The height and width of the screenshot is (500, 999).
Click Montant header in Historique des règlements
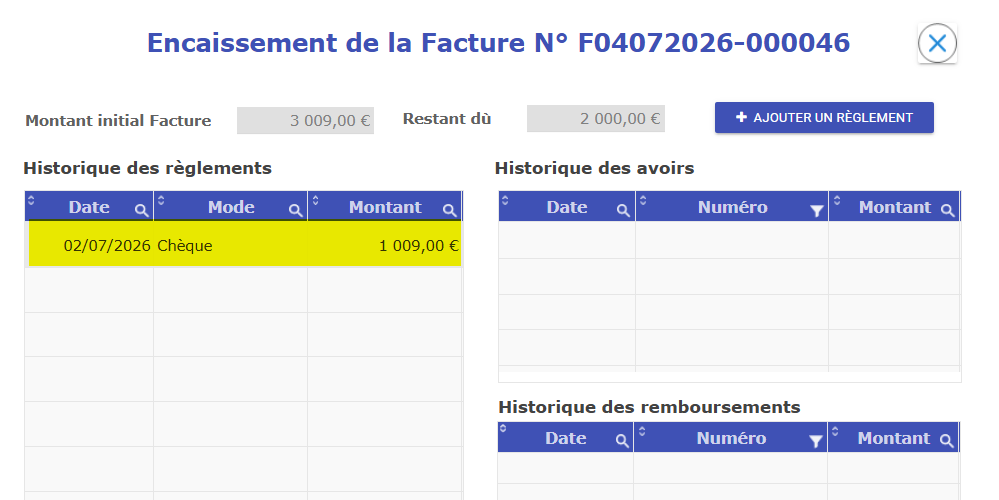[x=385, y=207]
